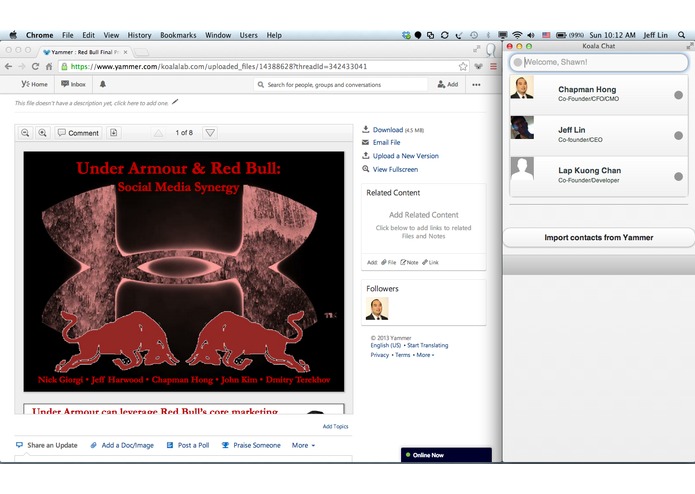Click the Red Bull slide preview image

184,272
